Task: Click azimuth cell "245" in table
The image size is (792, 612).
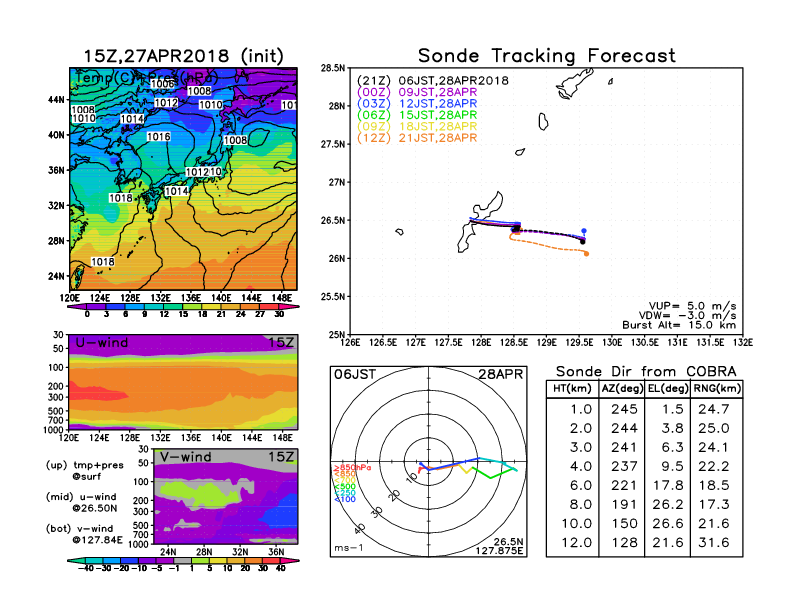Action: (624, 409)
